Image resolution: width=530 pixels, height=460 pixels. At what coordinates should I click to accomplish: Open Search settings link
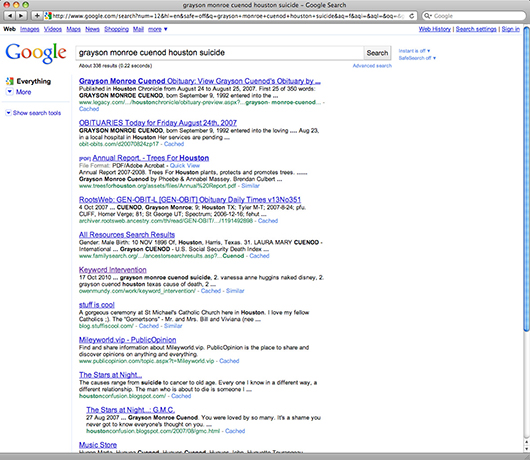(476, 29)
